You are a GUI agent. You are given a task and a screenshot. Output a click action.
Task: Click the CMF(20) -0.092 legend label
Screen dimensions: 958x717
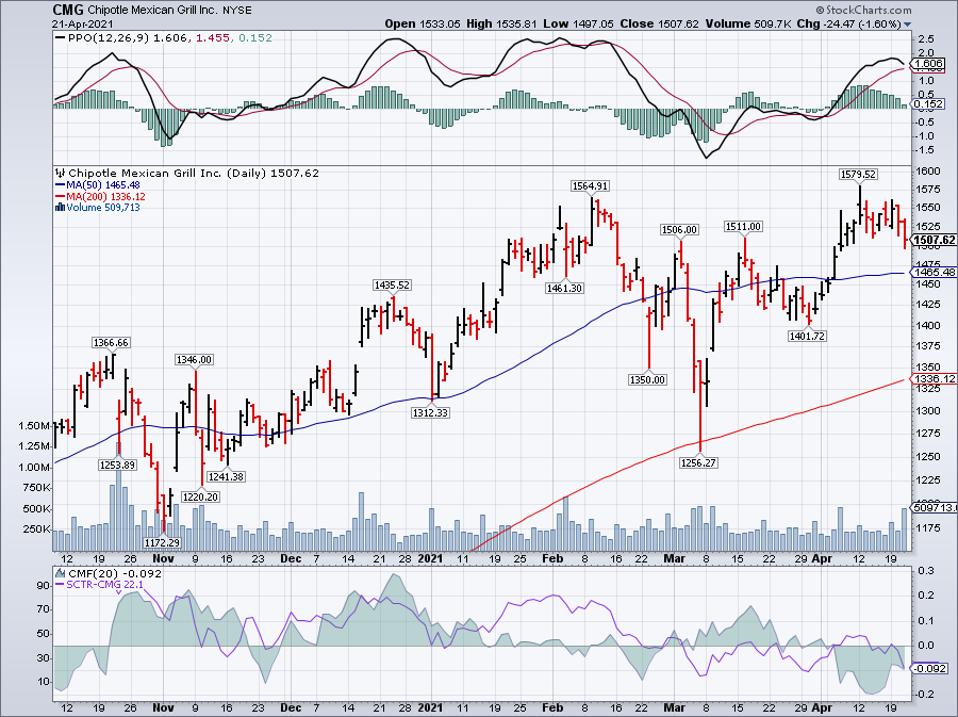[x=115, y=574]
